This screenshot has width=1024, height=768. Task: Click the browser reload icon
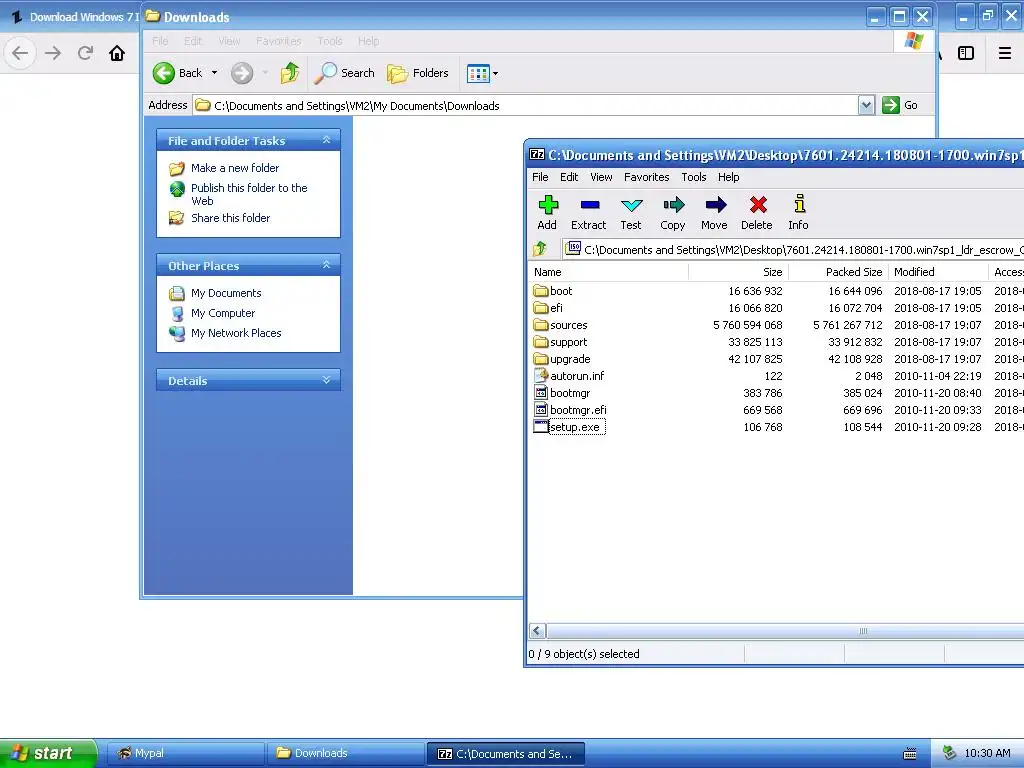(85, 53)
